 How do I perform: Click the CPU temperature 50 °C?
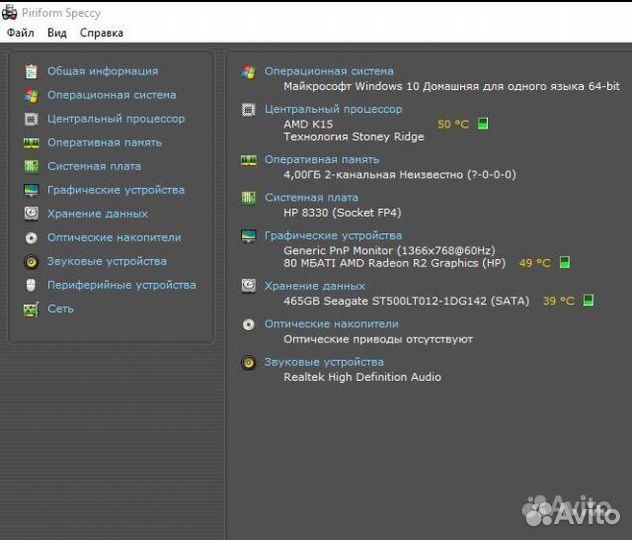pos(453,124)
